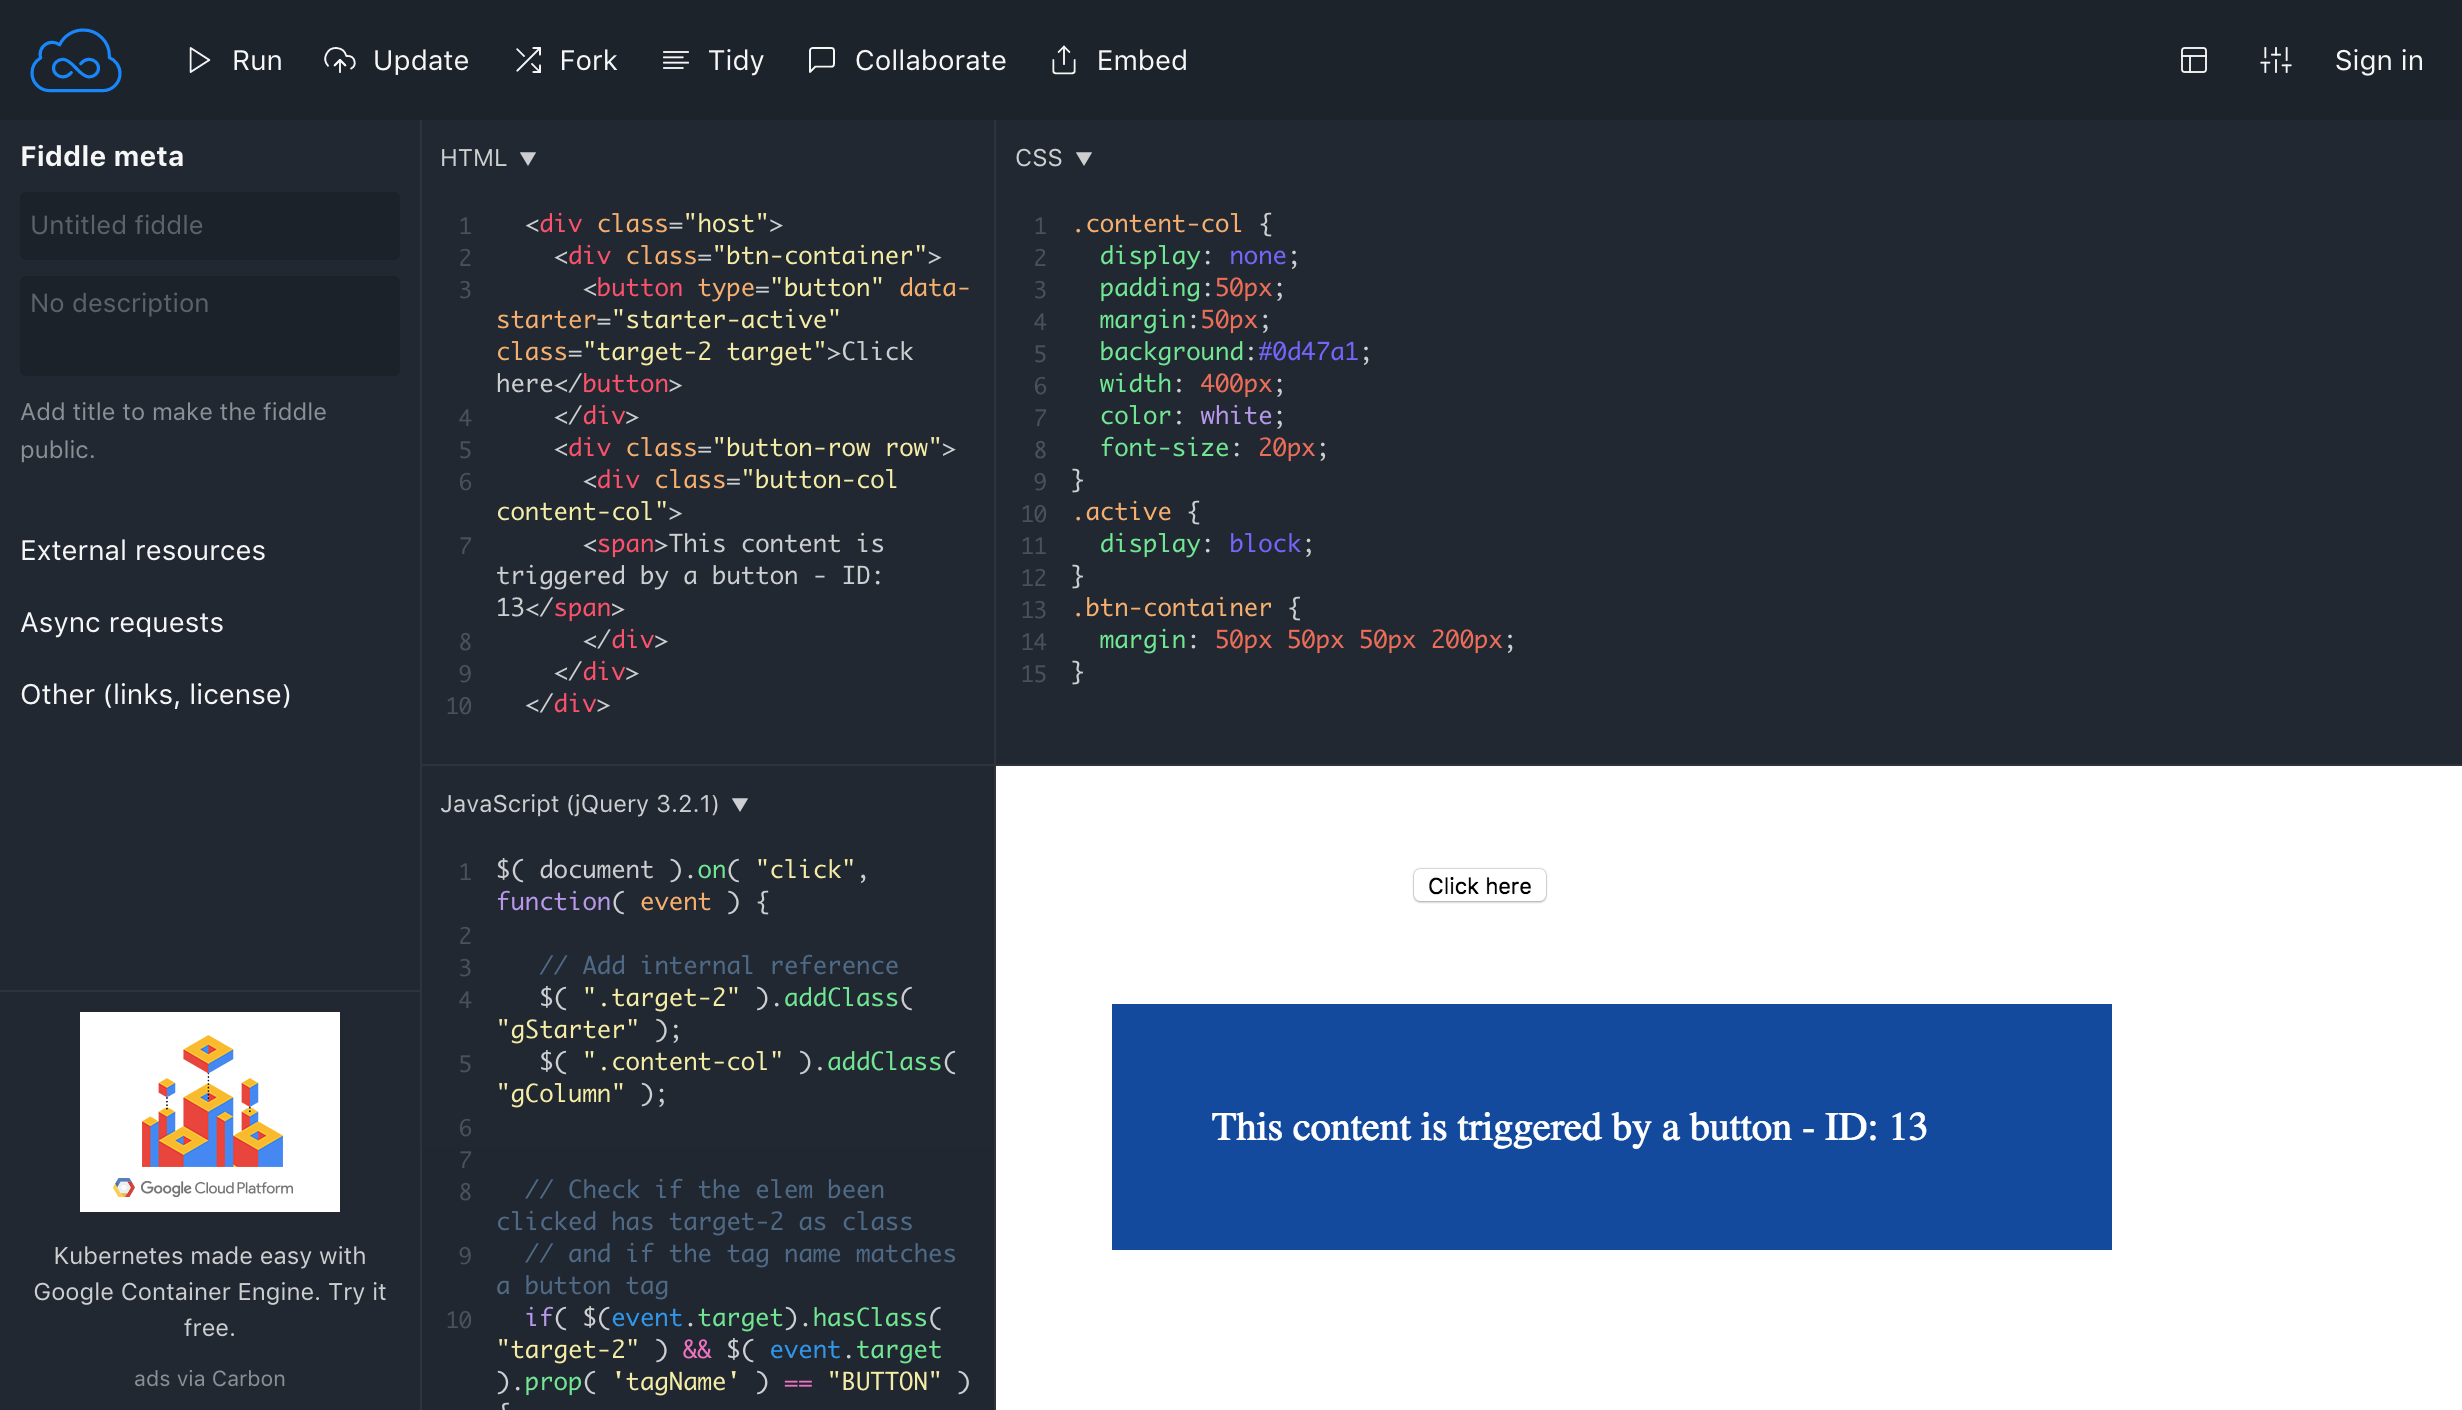This screenshot has width=2462, height=1410.
Task: Click the Fork shuffle icon
Action: (x=528, y=61)
